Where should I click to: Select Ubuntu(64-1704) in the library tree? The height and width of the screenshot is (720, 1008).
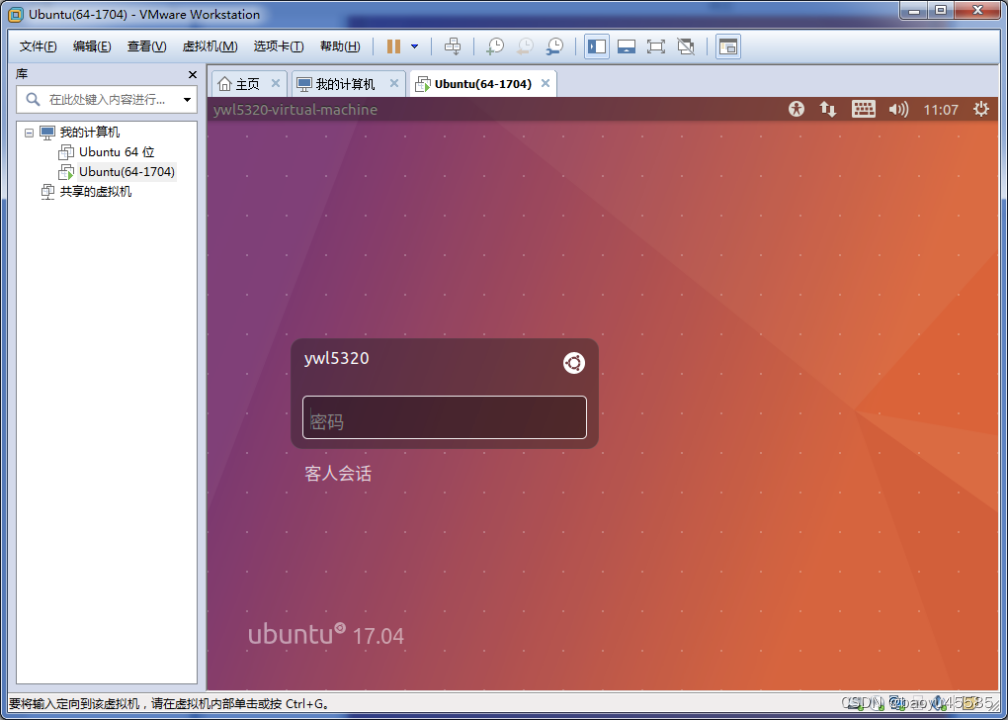[127, 172]
